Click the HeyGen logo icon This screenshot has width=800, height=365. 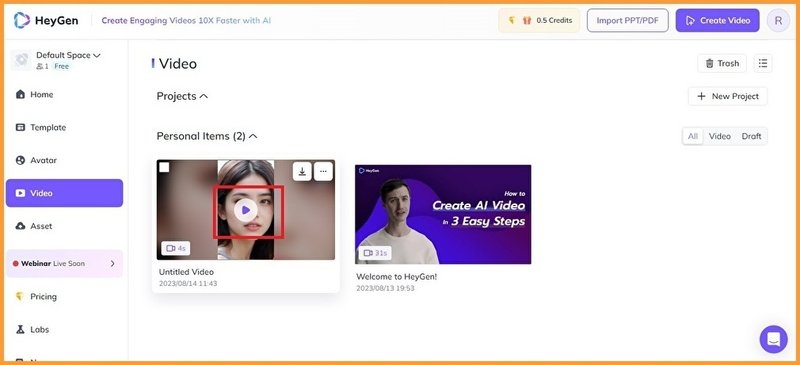pyautogui.click(x=21, y=20)
